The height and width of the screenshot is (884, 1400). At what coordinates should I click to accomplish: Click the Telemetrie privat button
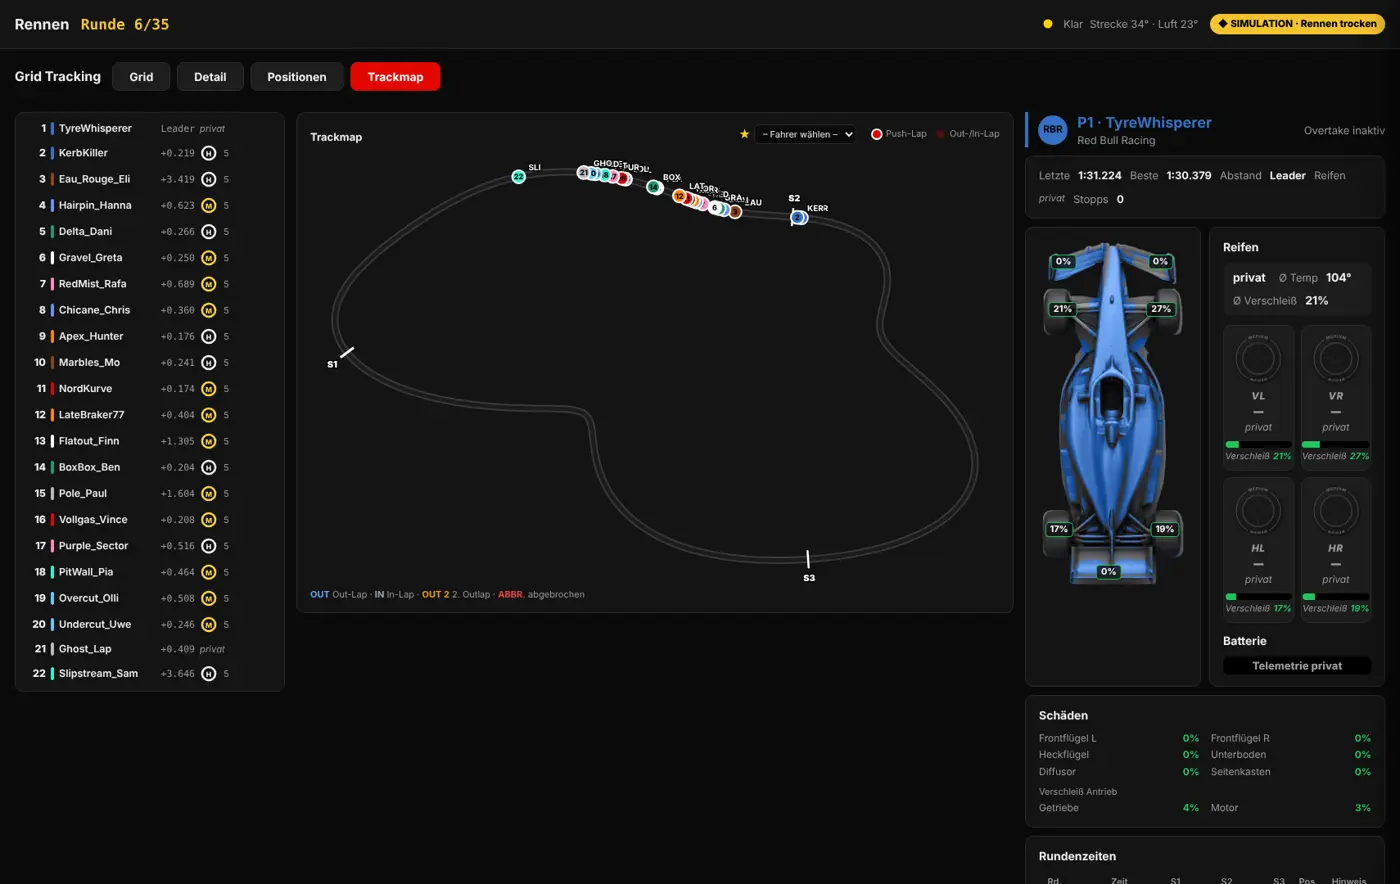click(x=1297, y=666)
